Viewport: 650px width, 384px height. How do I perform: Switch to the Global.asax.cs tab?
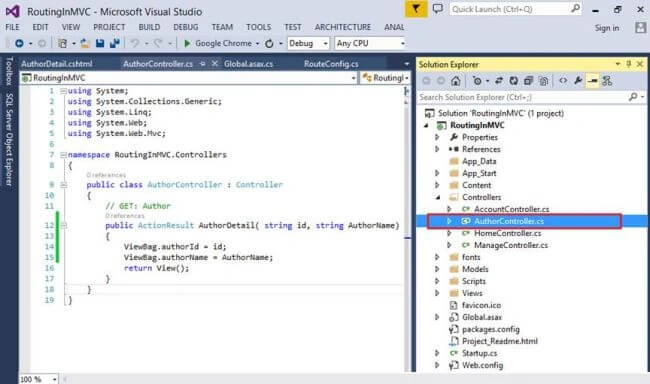pyautogui.click(x=248, y=64)
